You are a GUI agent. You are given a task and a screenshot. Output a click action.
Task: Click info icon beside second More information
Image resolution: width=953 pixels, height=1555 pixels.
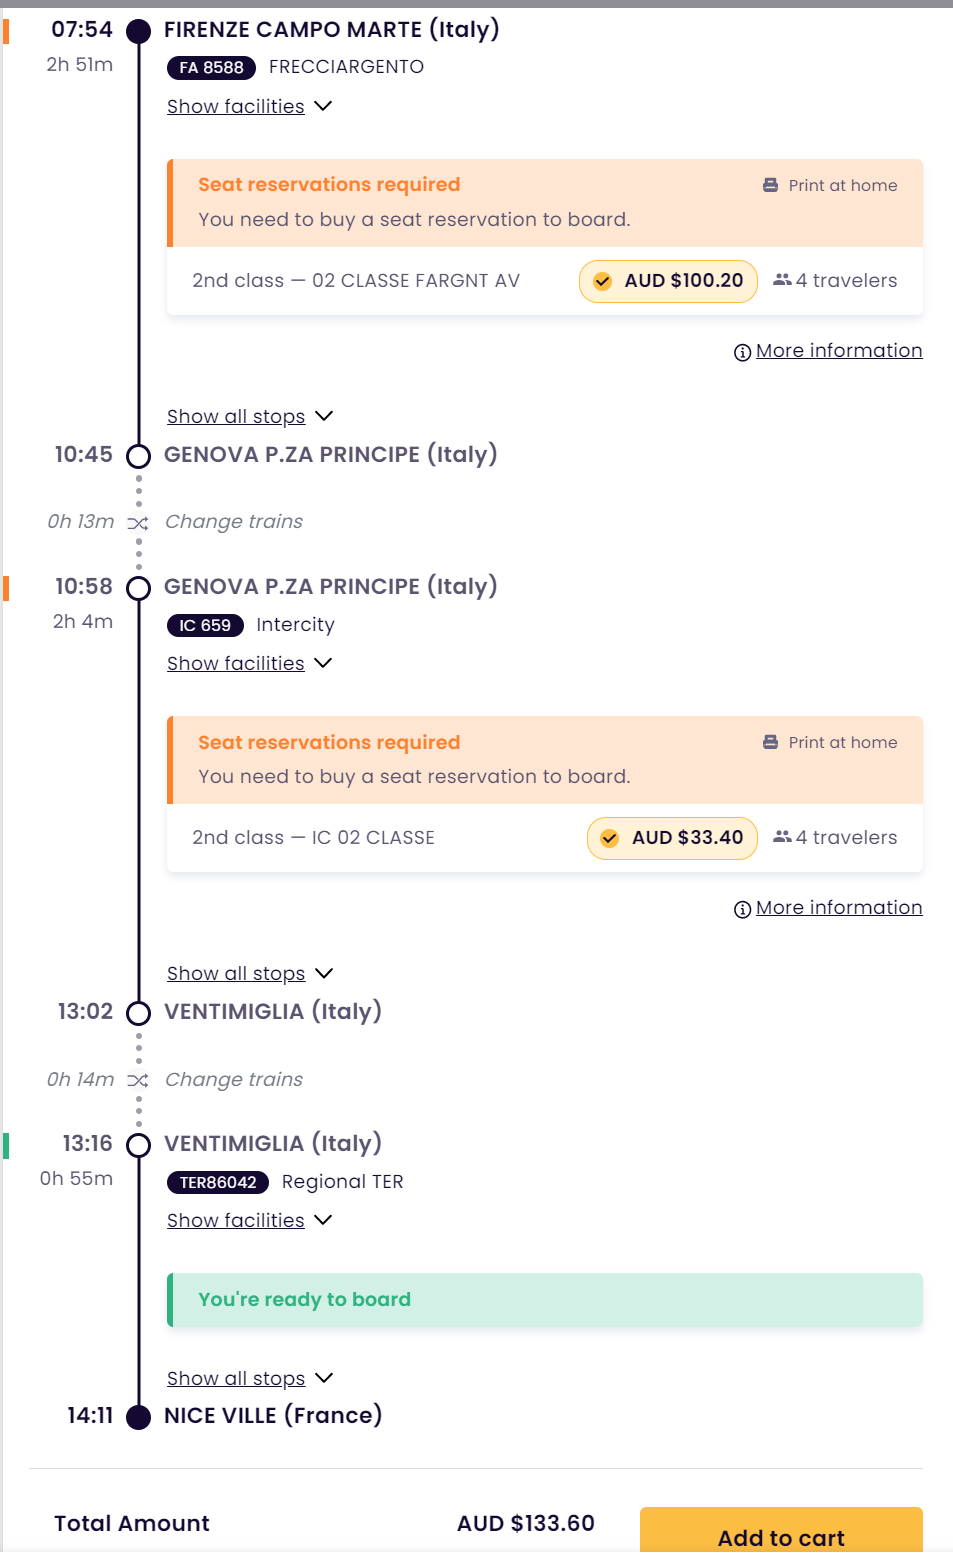point(742,909)
